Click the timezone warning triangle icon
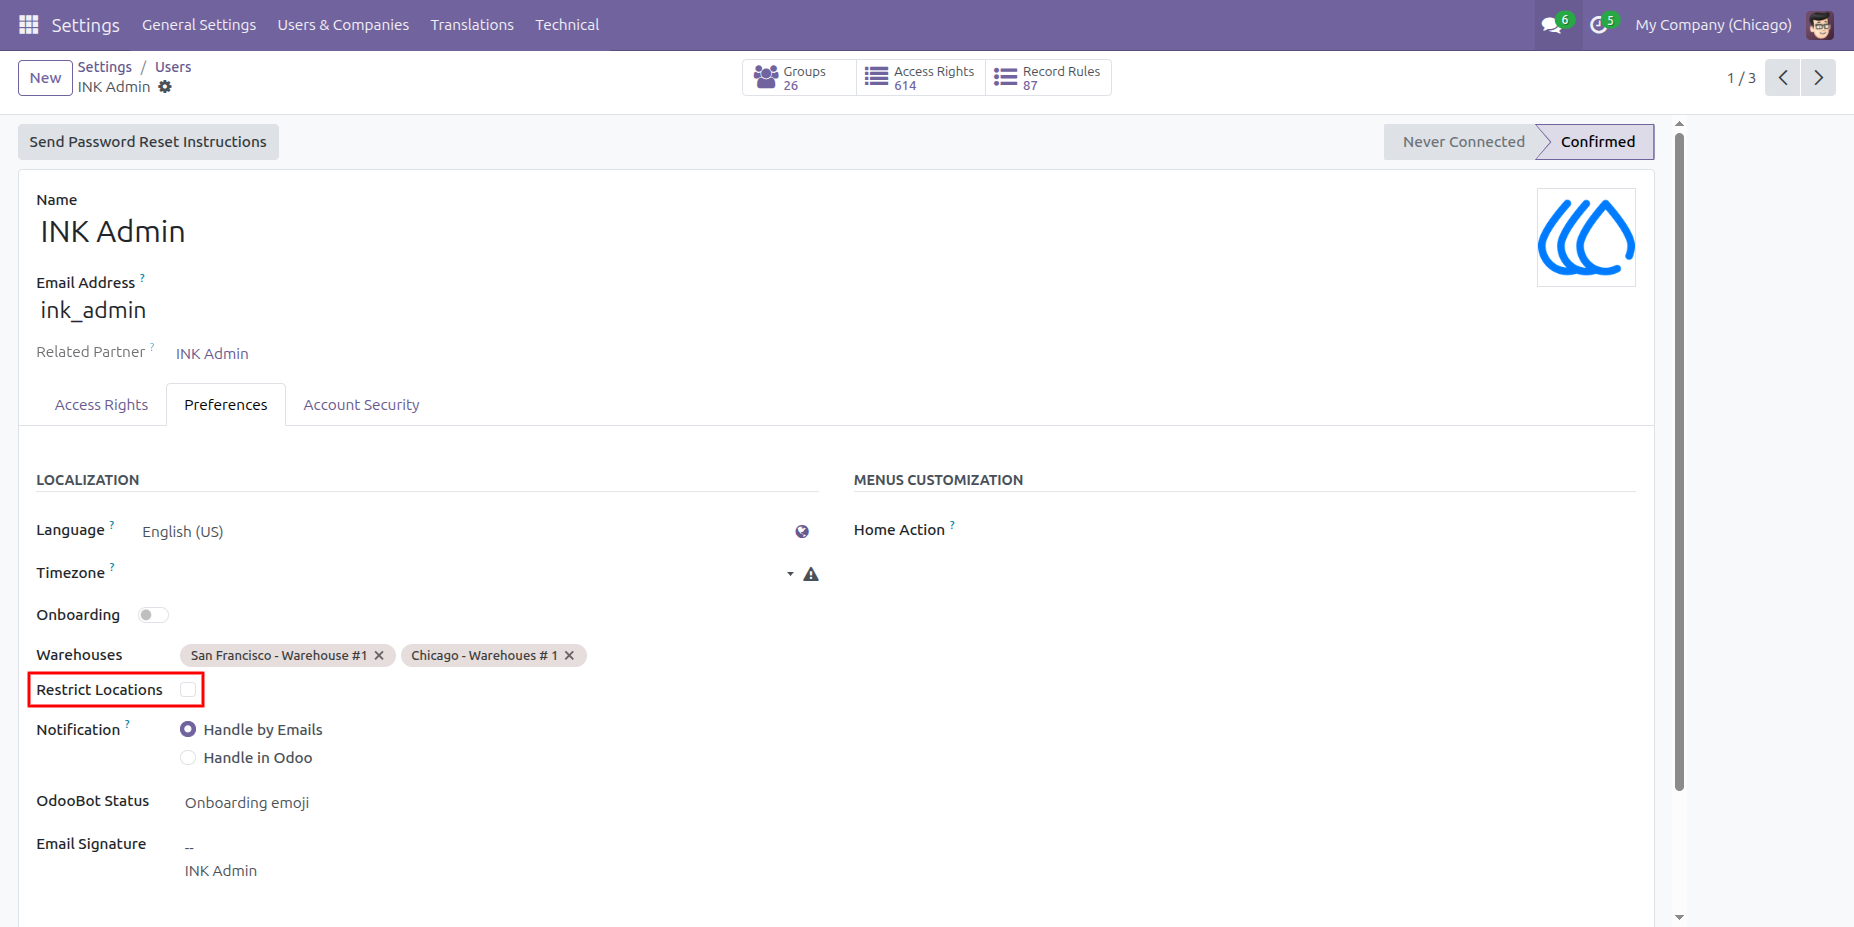The image size is (1854, 927). [x=811, y=574]
